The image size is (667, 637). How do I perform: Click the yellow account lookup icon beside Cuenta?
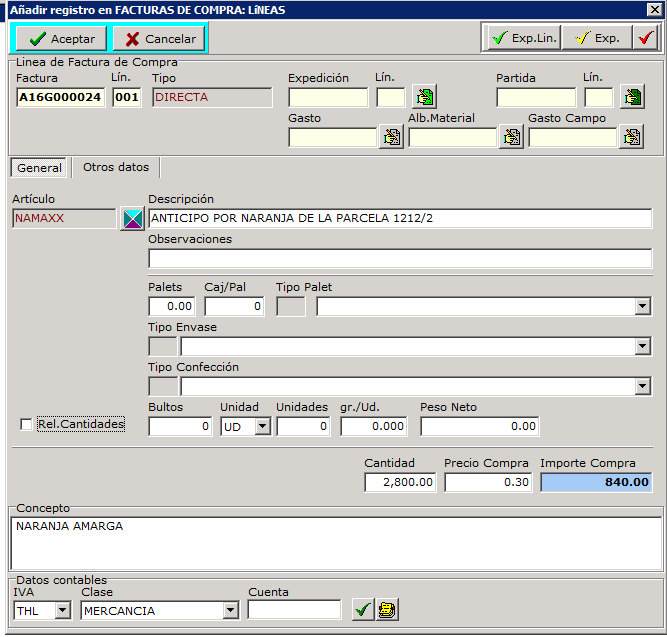click(387, 609)
